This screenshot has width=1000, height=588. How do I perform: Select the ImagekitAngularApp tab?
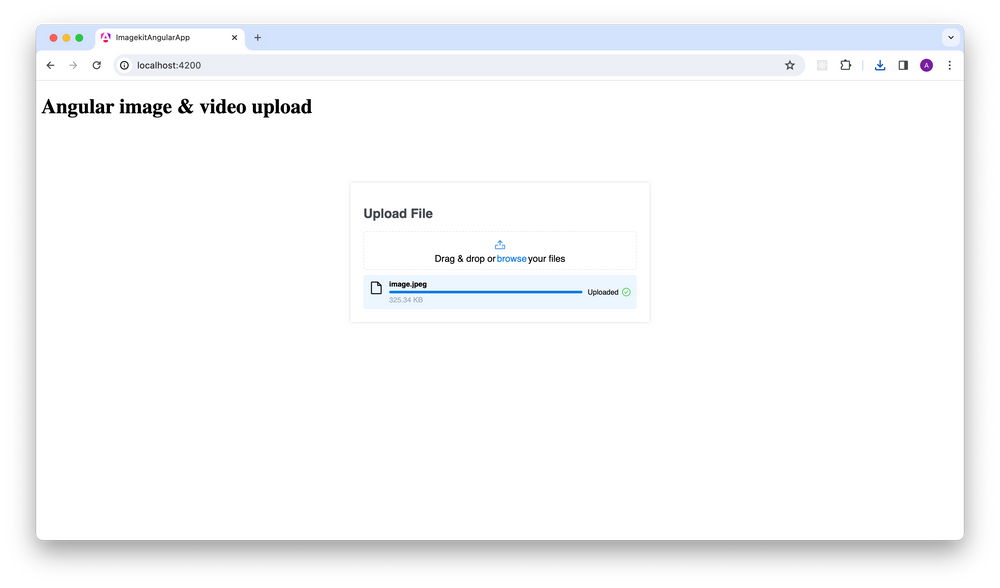coord(160,38)
